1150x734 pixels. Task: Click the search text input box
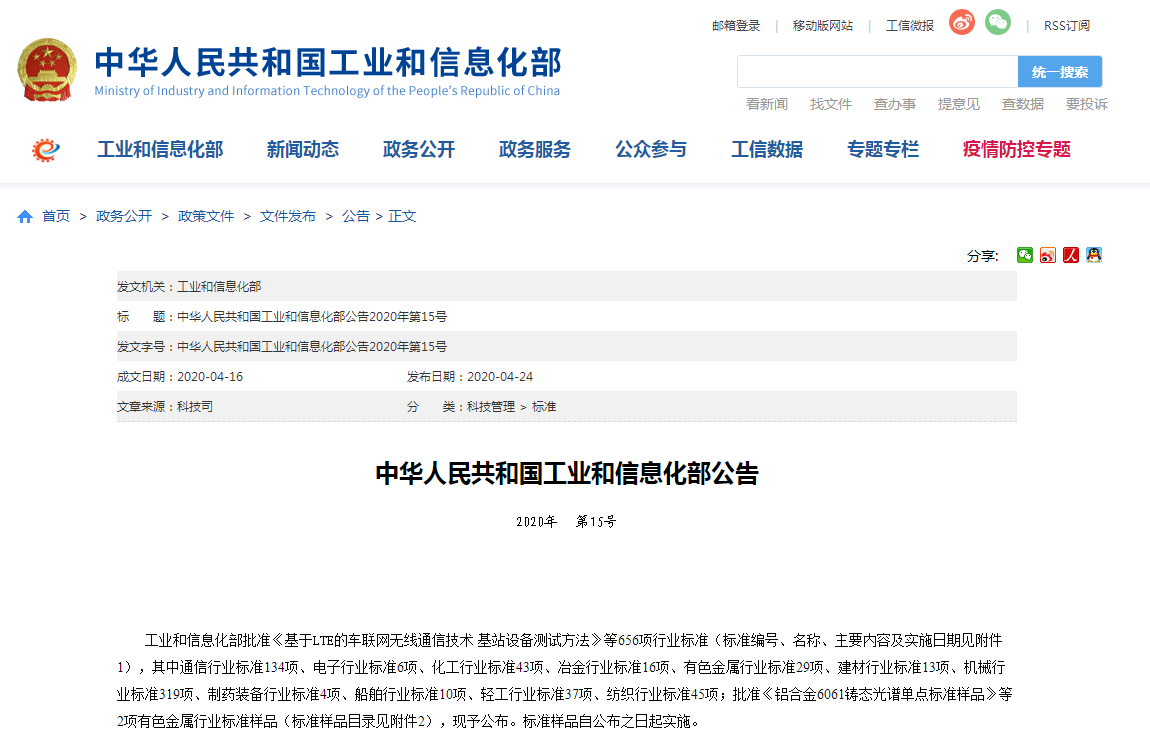(877, 72)
